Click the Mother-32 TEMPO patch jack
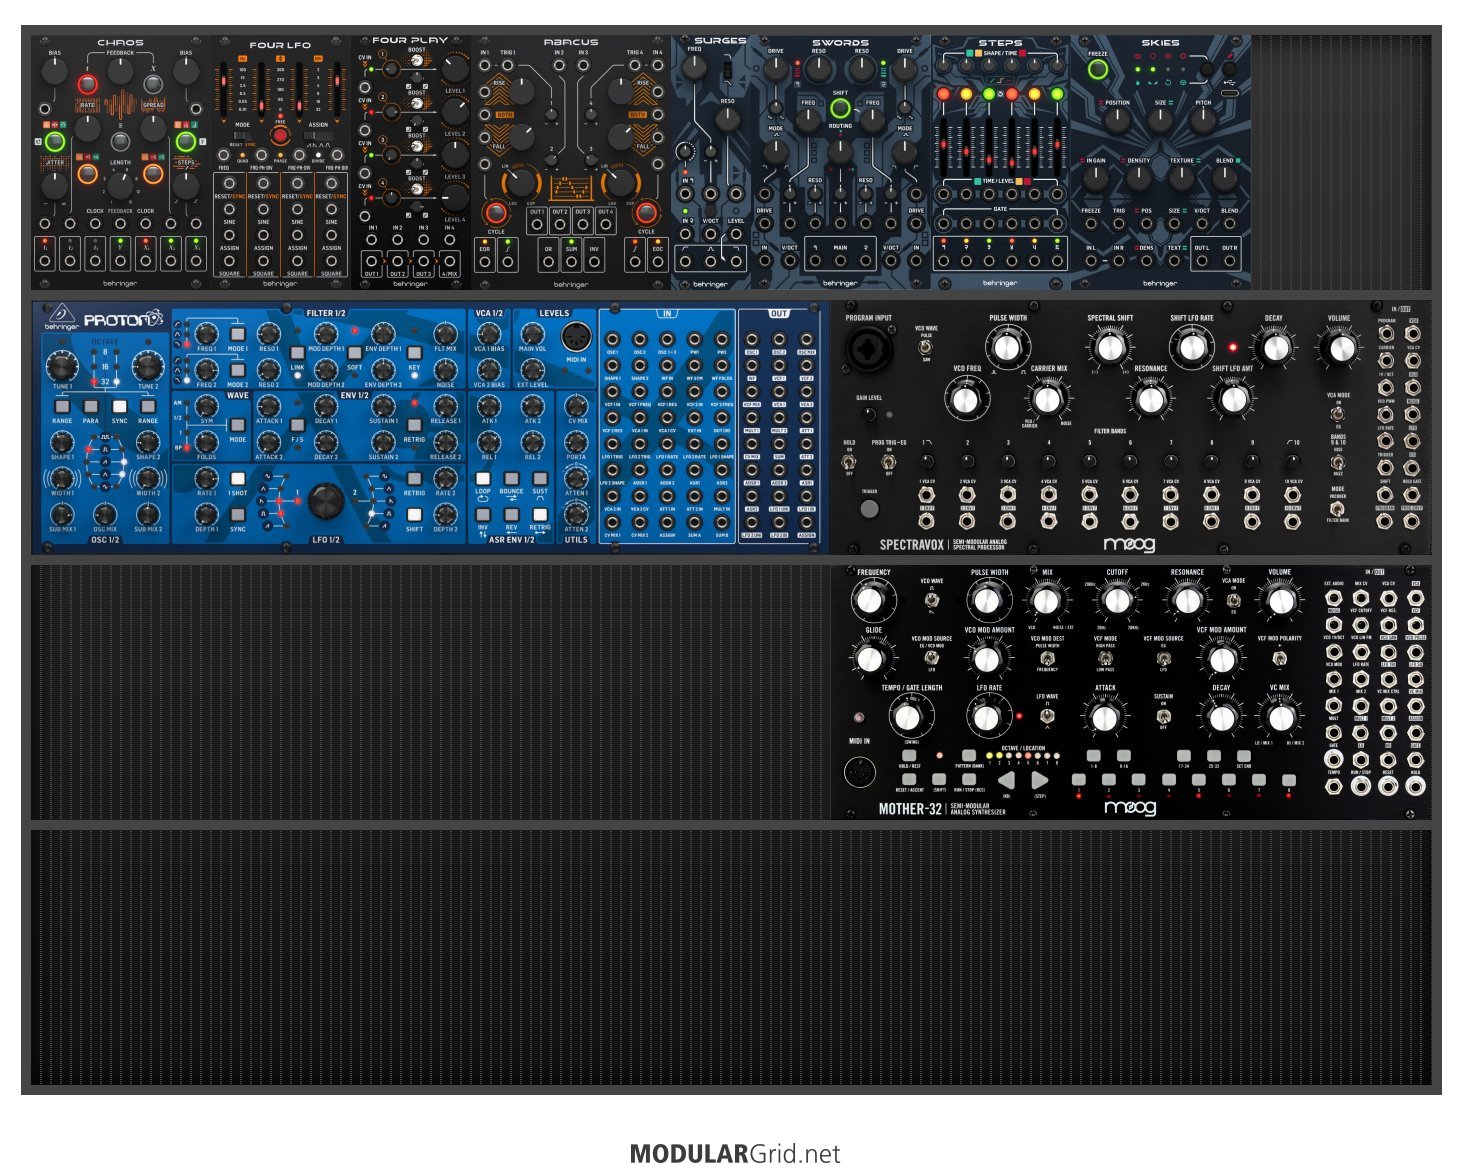Image resolution: width=1472 pixels, height=1175 pixels. pyautogui.click(x=1334, y=786)
